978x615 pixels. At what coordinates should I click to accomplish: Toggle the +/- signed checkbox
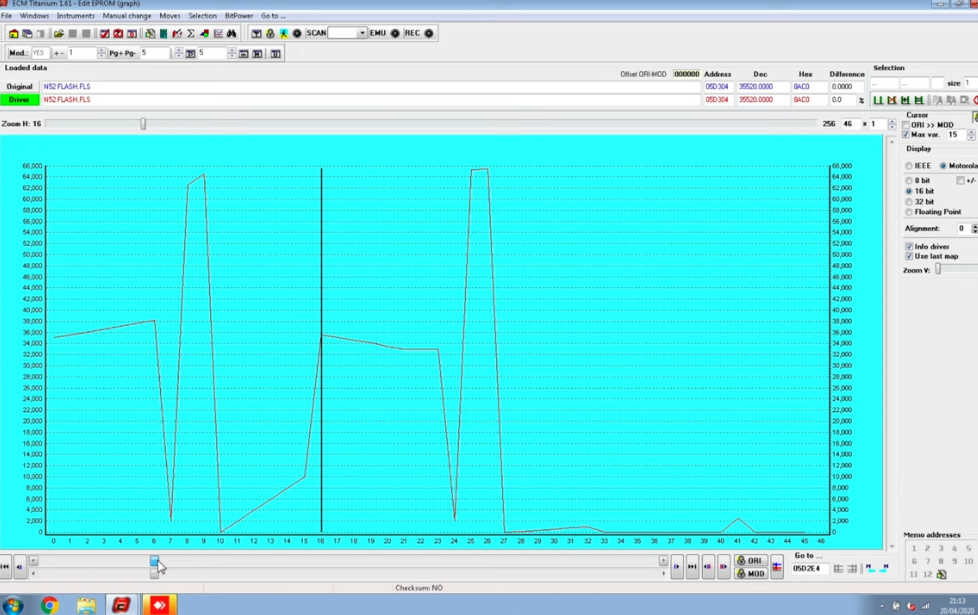[961, 180]
